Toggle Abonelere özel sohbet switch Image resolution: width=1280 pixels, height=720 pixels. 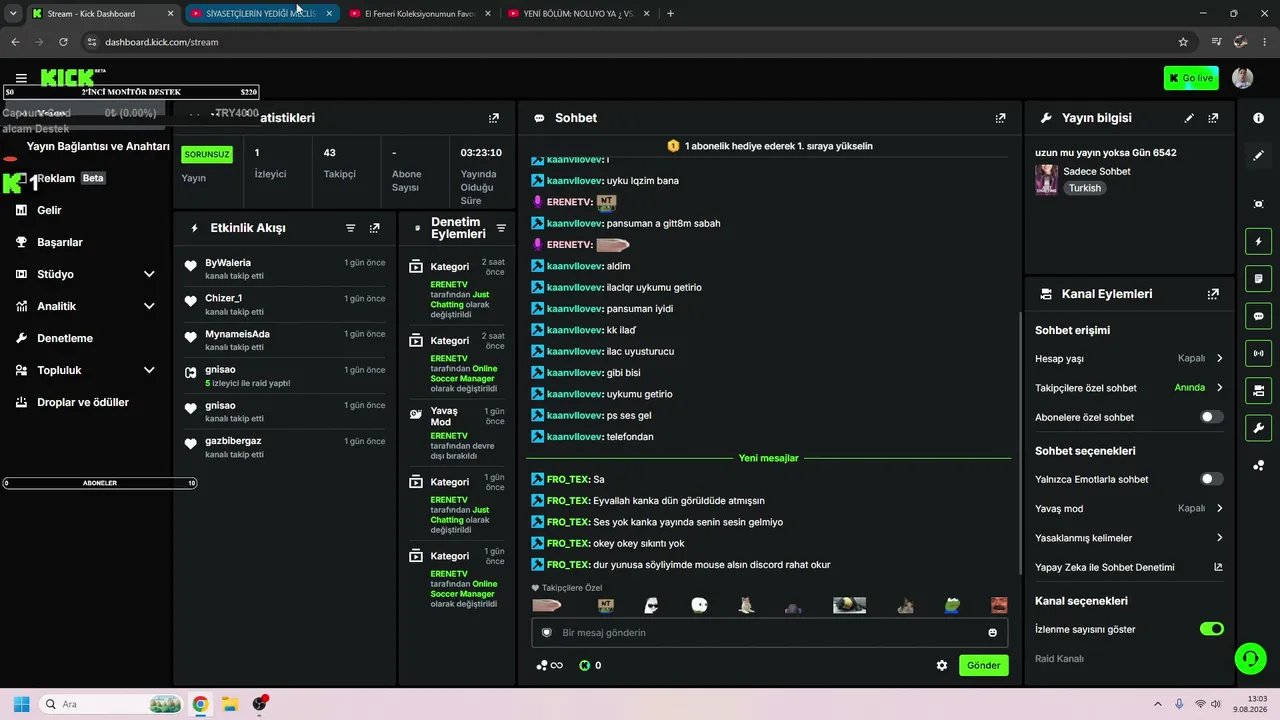[x=1211, y=417]
